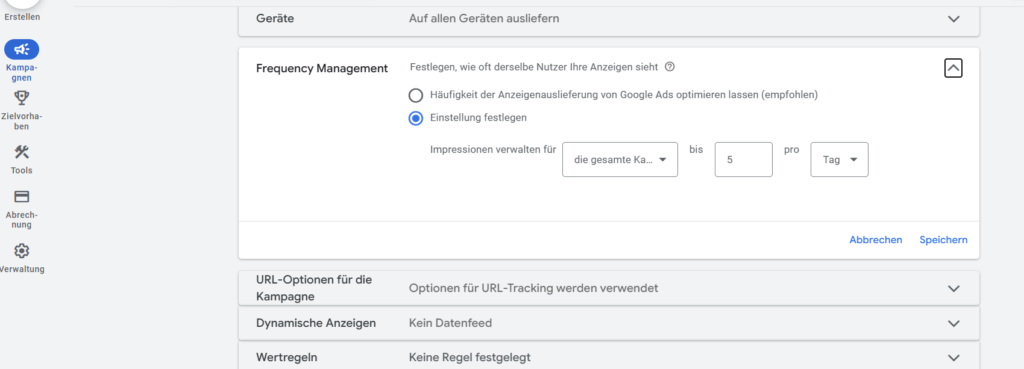Click 'Kein Datenfeed' text
The width and height of the screenshot is (1024, 369).
tap(450, 323)
